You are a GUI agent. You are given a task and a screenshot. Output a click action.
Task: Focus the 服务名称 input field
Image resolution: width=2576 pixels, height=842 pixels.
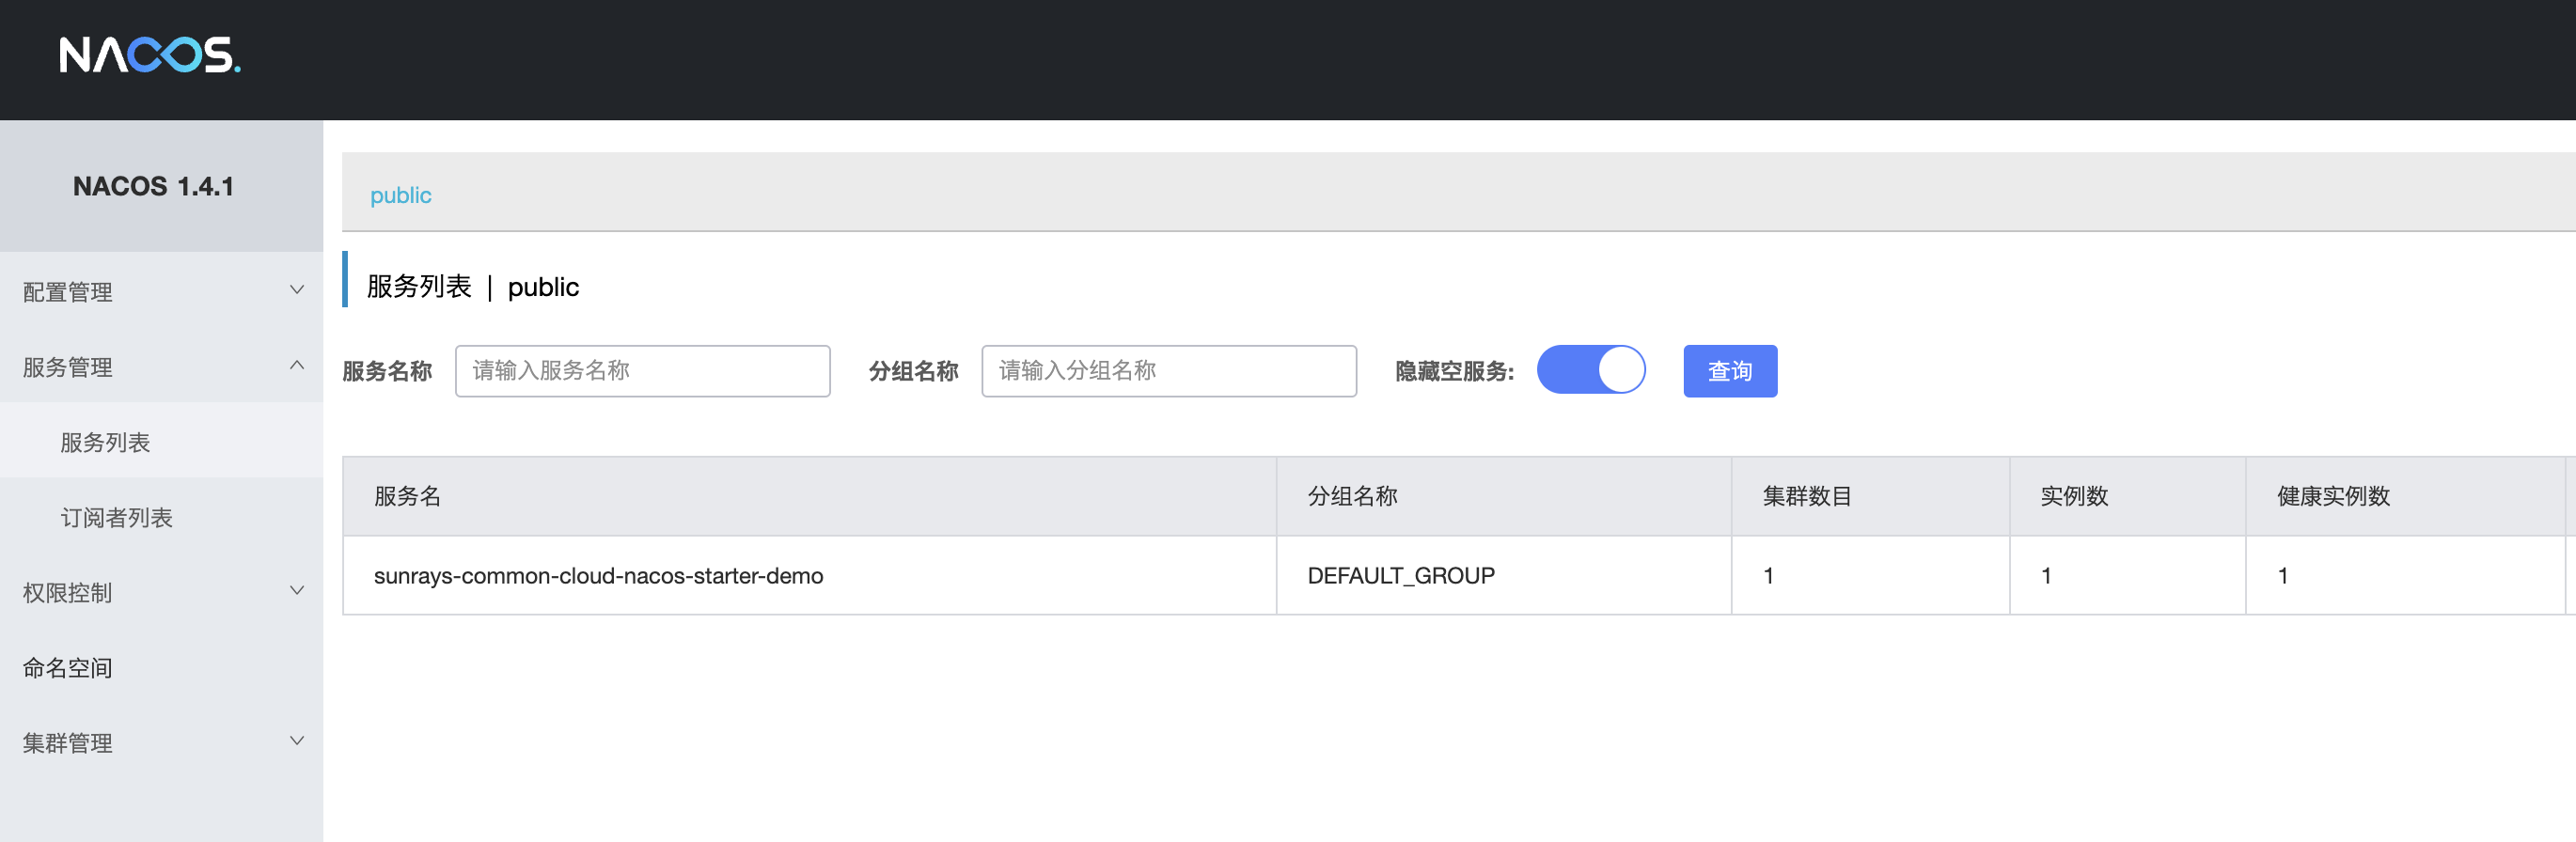pyautogui.click(x=643, y=371)
